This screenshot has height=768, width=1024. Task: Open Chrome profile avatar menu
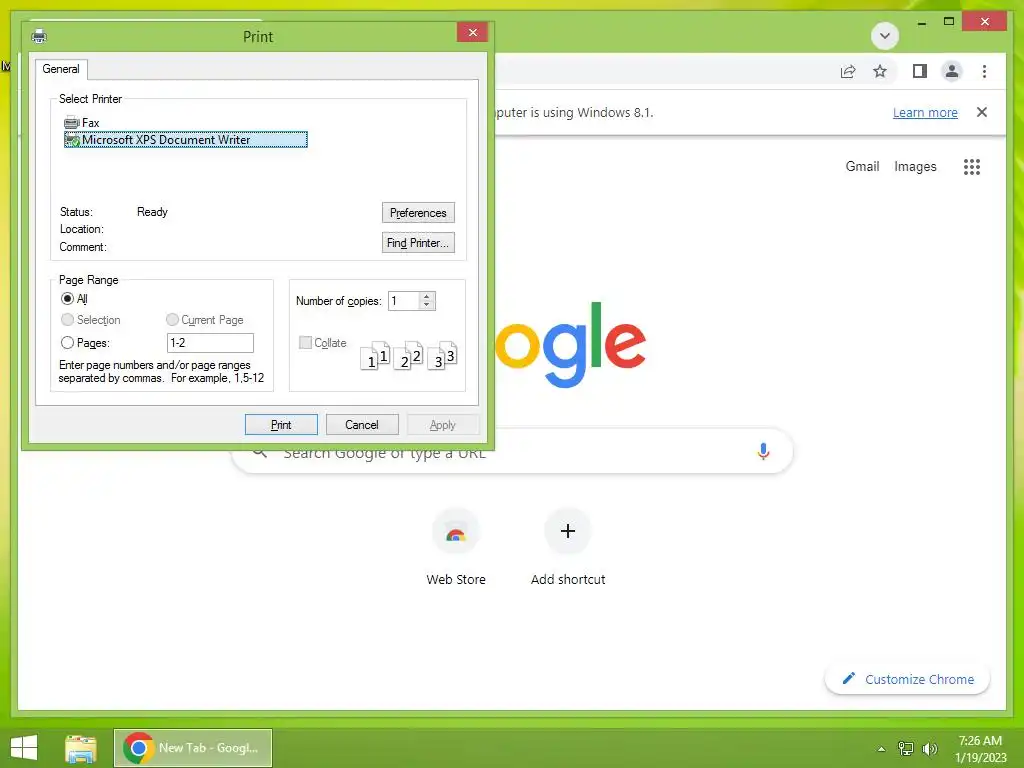coord(952,71)
